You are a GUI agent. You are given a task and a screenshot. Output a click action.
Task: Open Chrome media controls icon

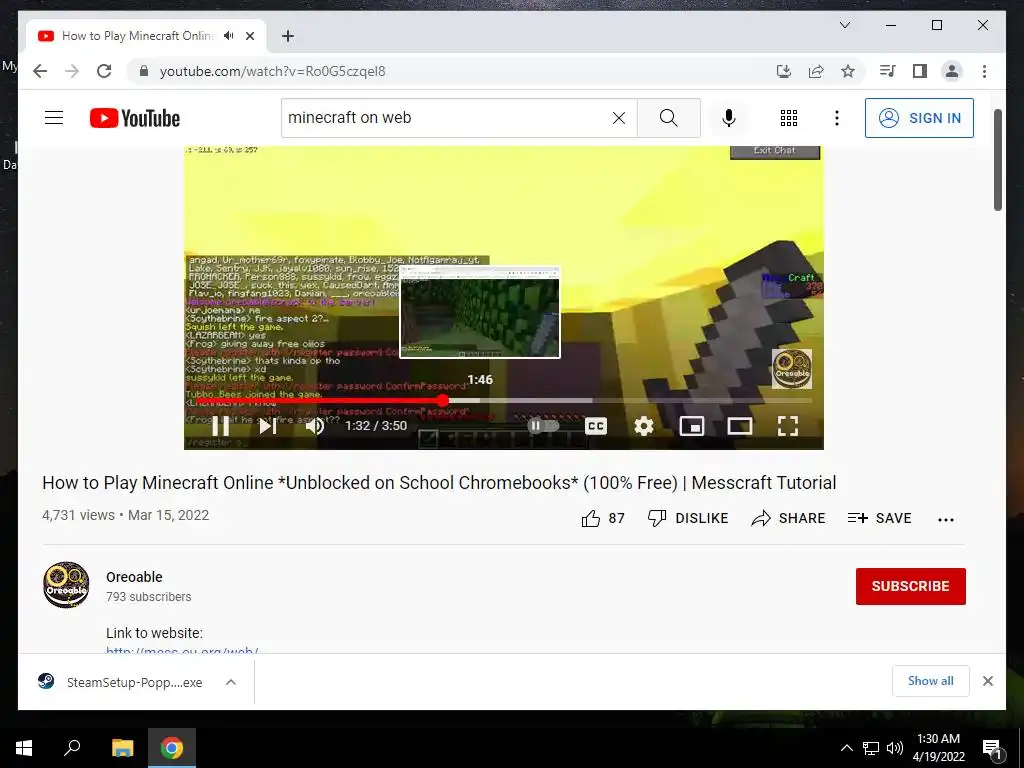coord(888,71)
